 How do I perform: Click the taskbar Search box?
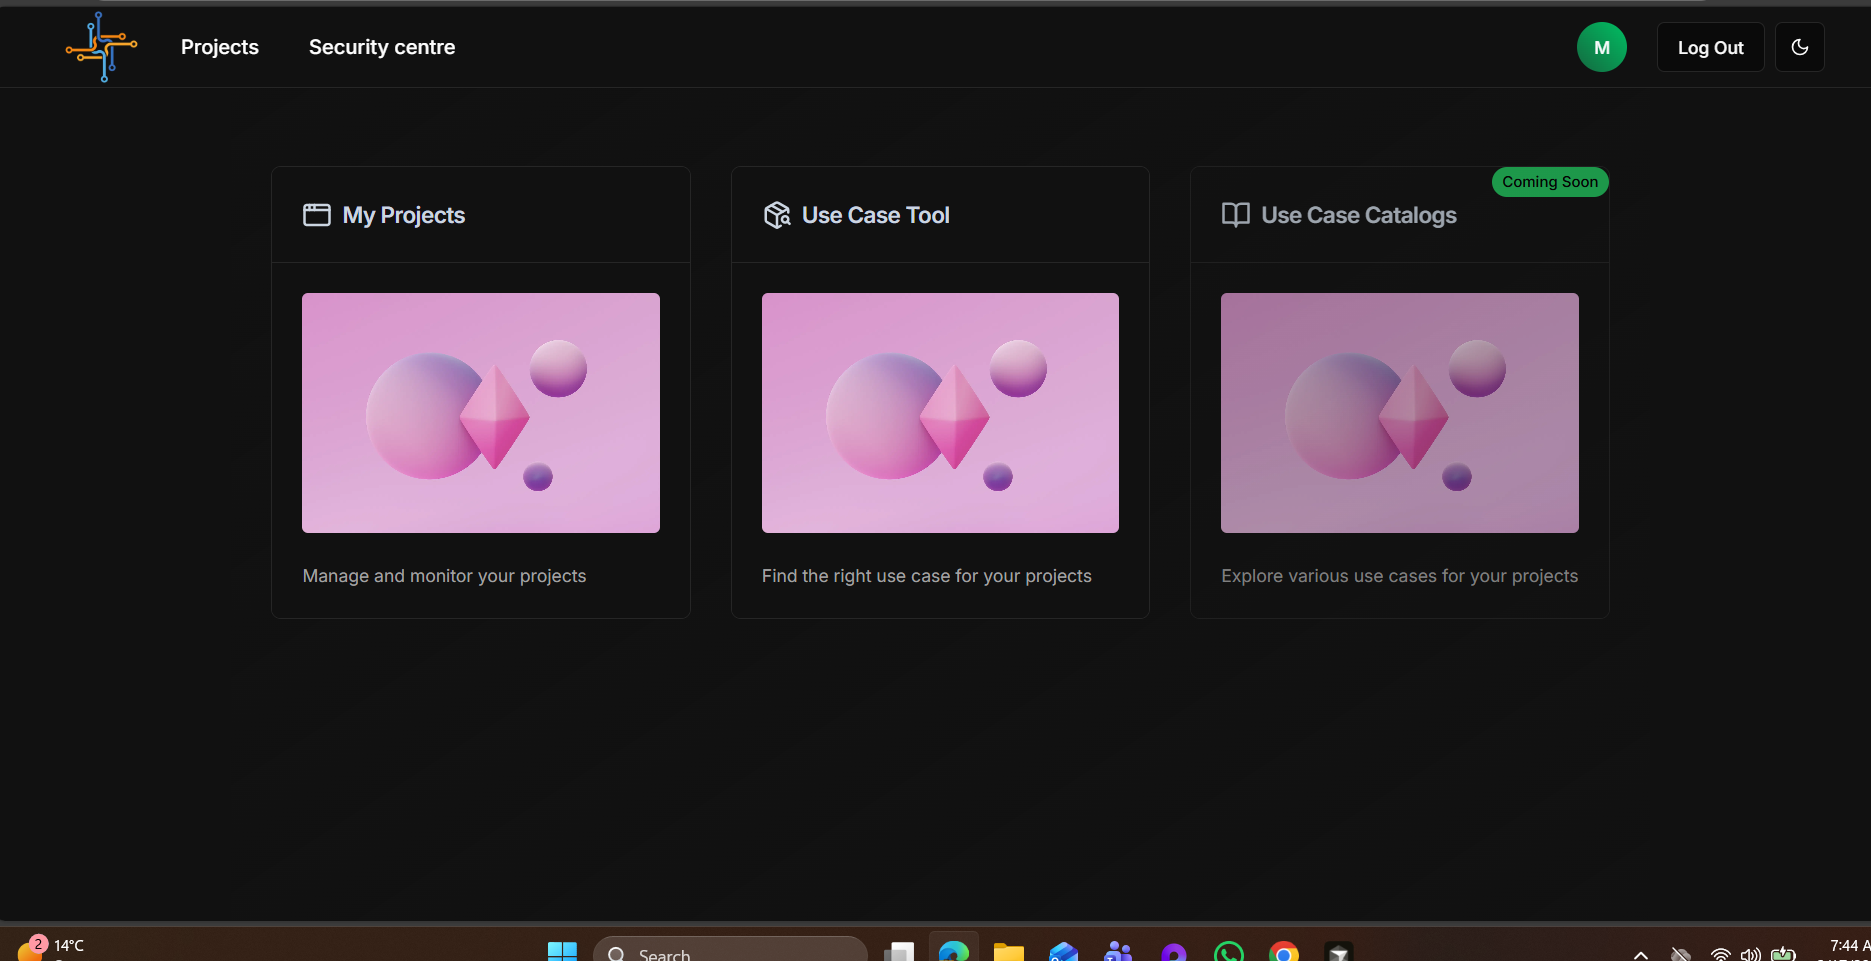[x=730, y=952]
